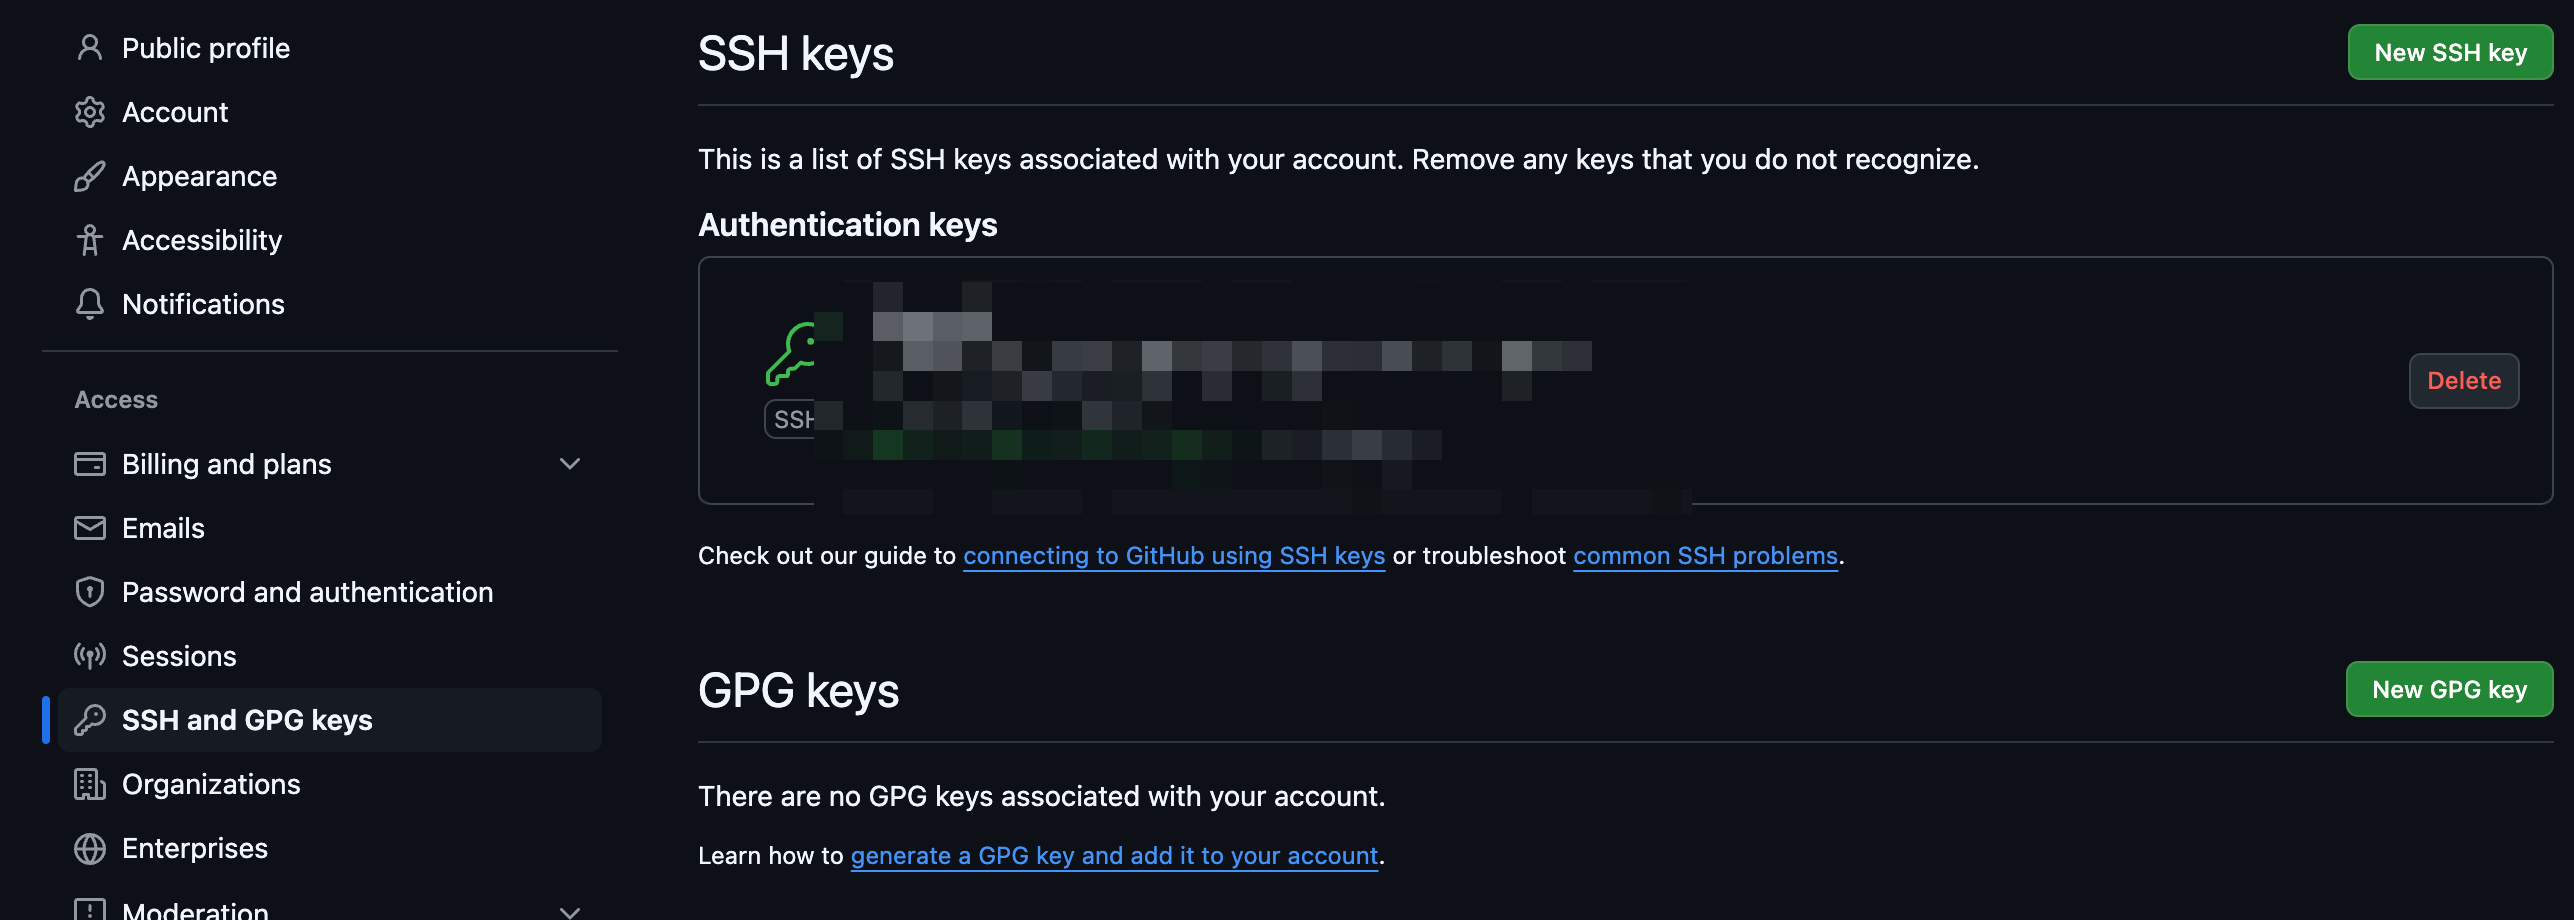Click the Notifications bell icon
Screen dimensions: 2574x920
tap(90, 304)
